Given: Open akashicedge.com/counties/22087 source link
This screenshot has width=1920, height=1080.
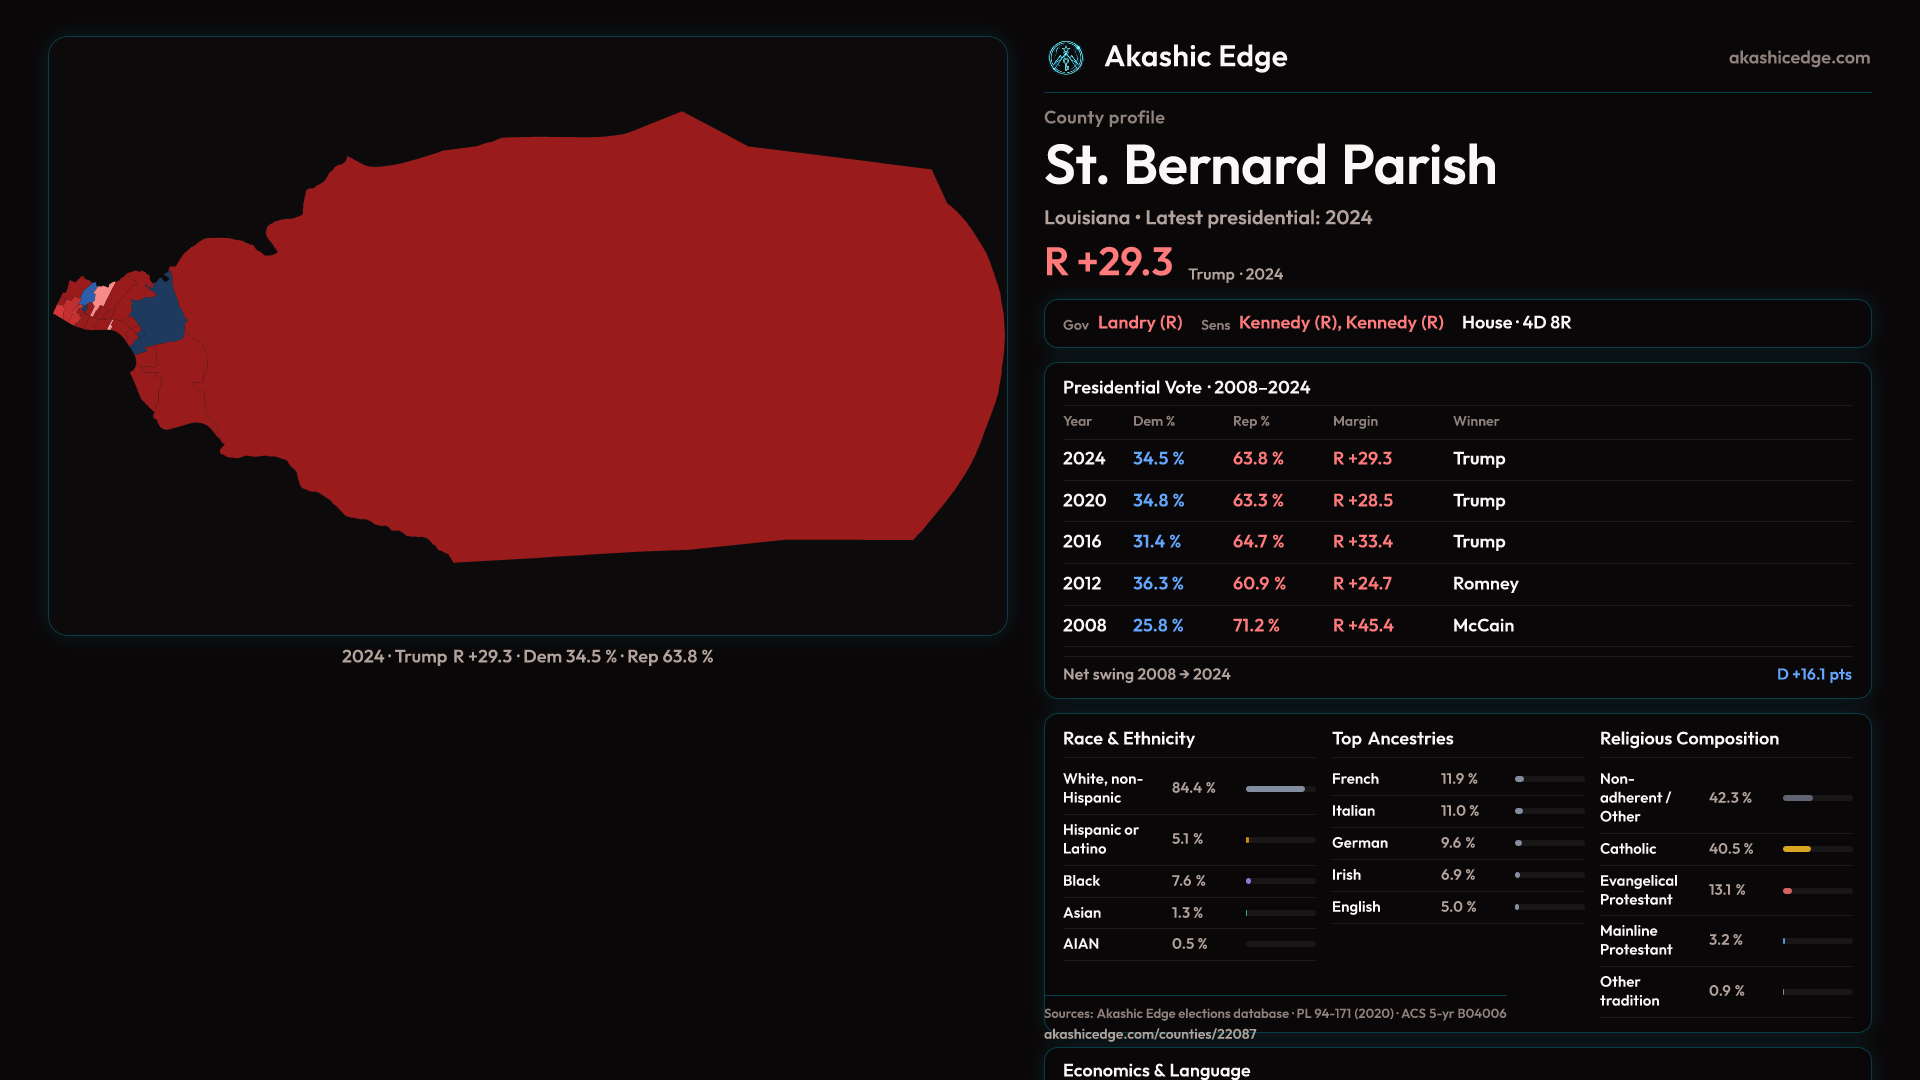Looking at the screenshot, I should pos(1149,1034).
